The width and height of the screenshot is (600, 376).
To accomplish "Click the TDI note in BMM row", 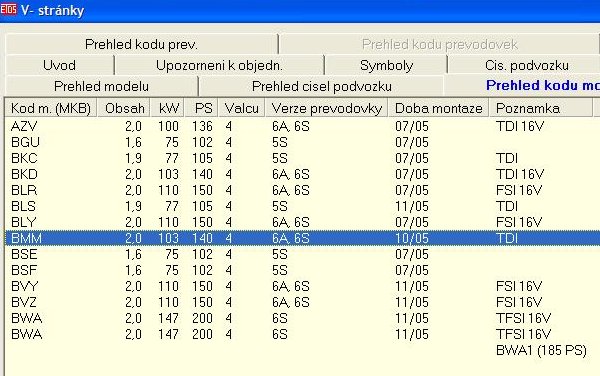I will point(507,238).
